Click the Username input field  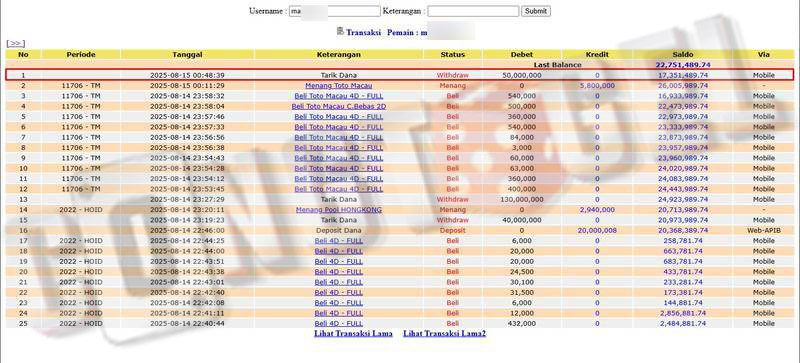pos(335,11)
